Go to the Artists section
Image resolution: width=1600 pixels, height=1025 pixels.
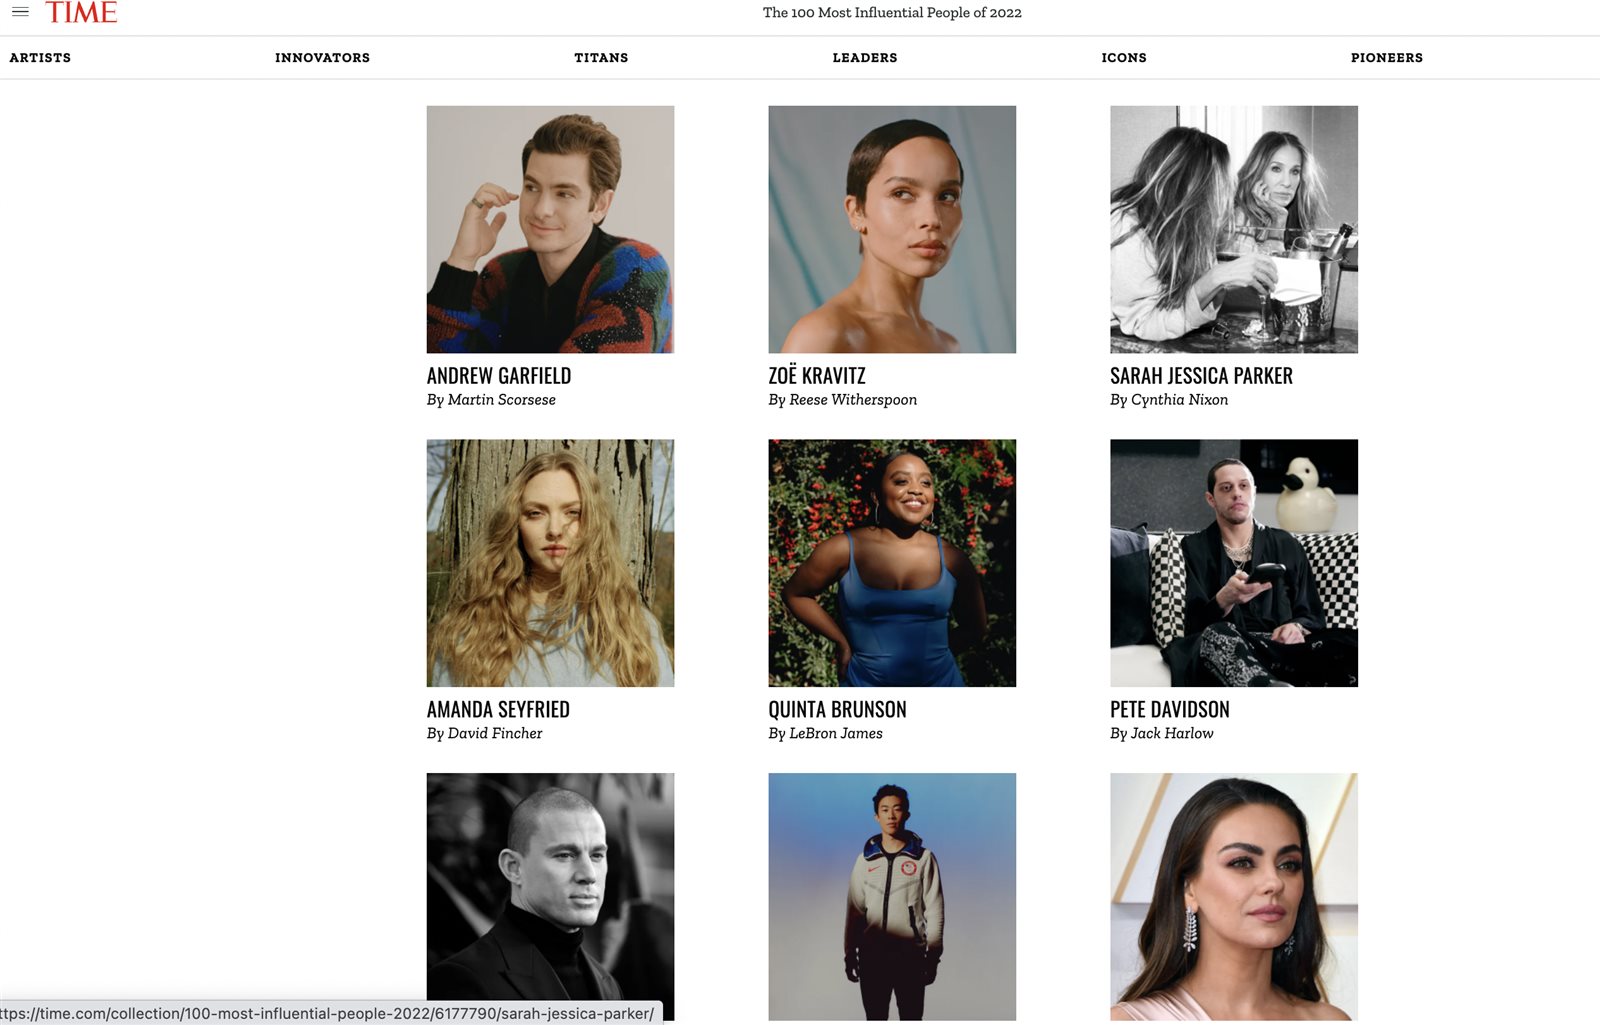pos(40,58)
